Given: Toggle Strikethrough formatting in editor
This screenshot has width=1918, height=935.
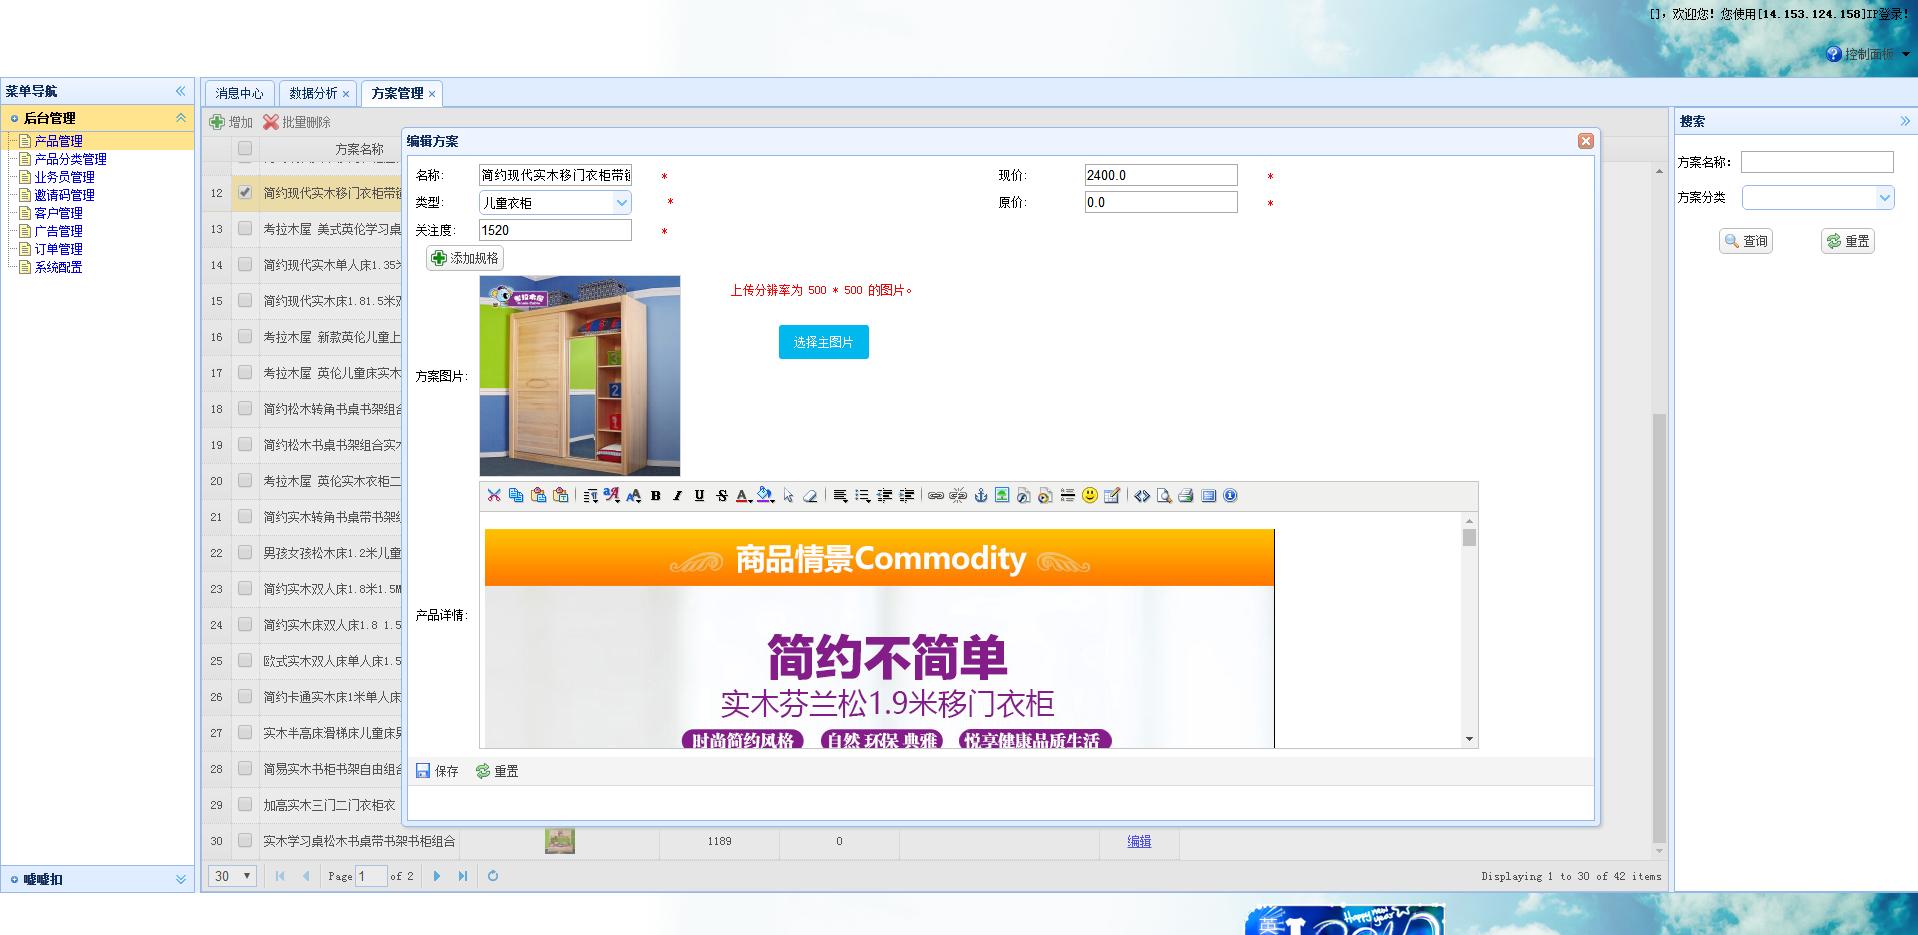Looking at the screenshot, I should [722, 495].
